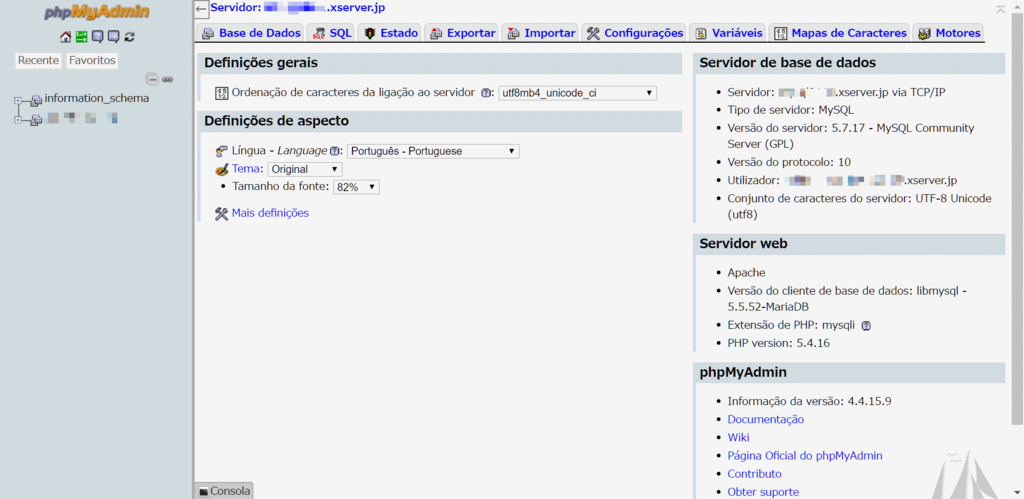Click the collation icon before Ordenação de caracteres
The width and height of the screenshot is (1024, 499).
click(x=221, y=93)
